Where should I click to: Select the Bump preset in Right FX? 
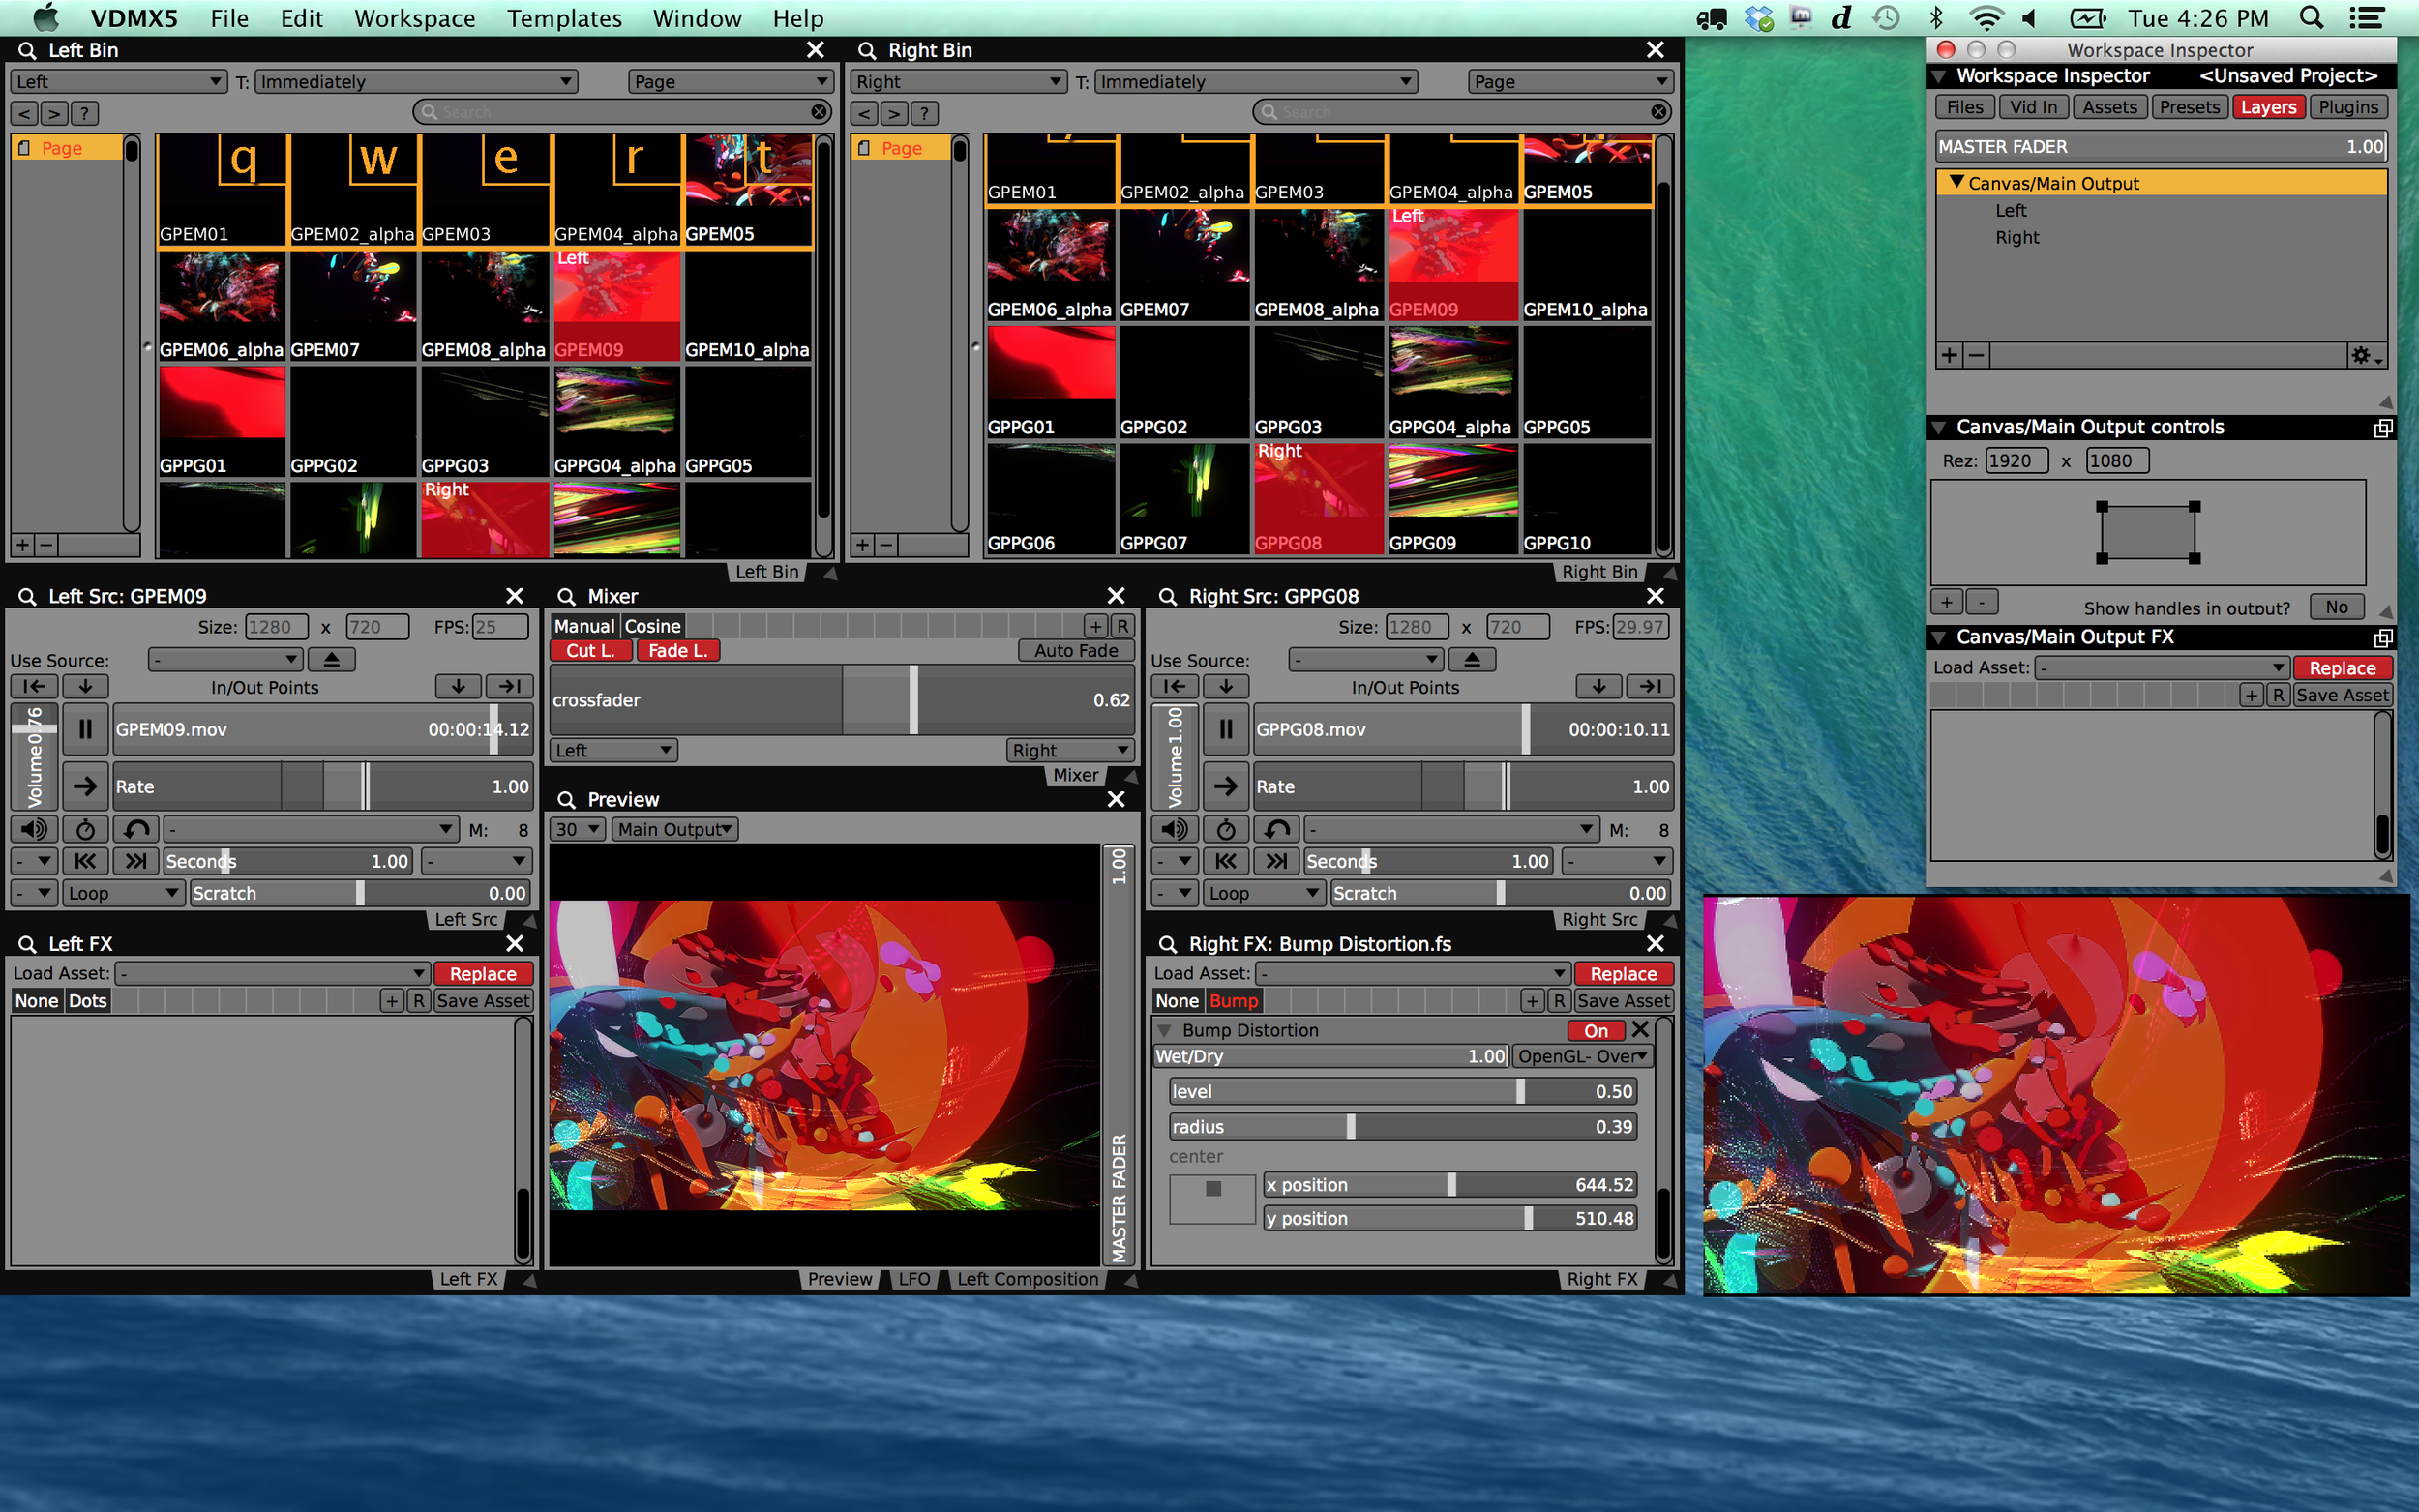click(1234, 1000)
